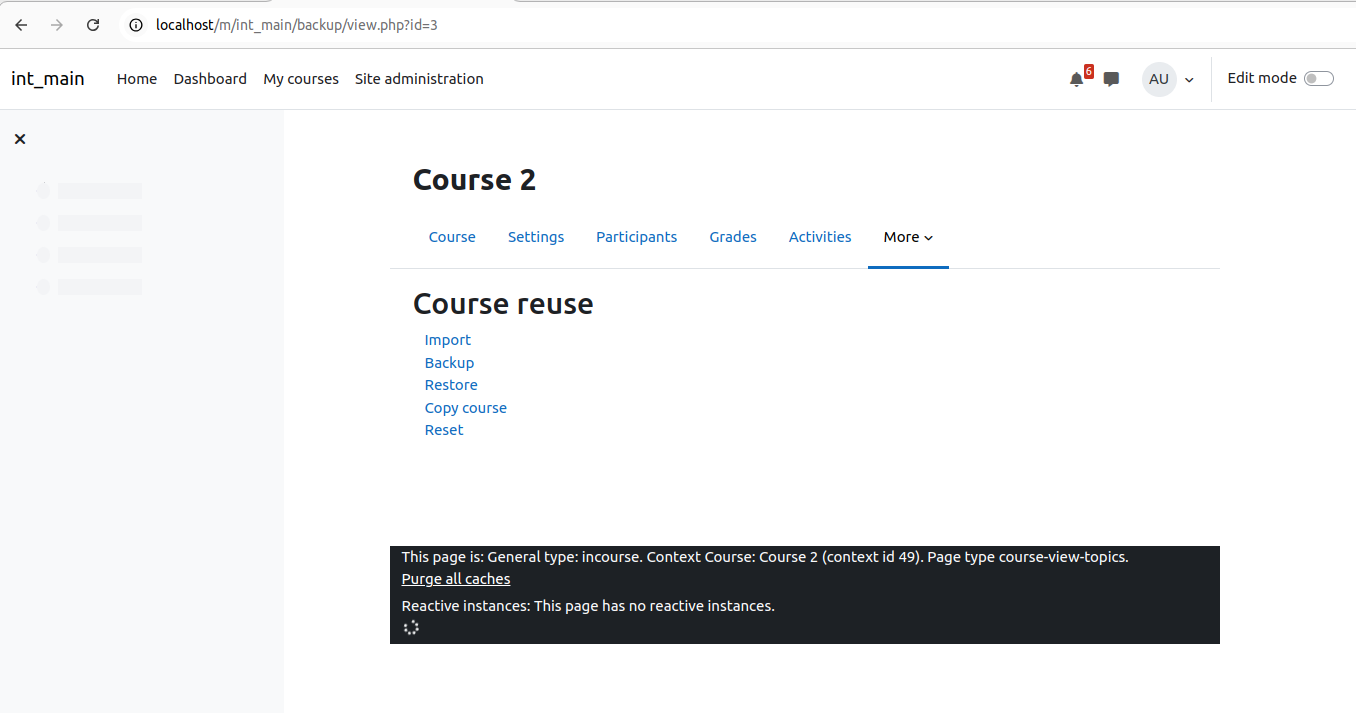Open the More tab dropdown
Image resolution: width=1356 pixels, height=713 pixels.
tap(908, 237)
